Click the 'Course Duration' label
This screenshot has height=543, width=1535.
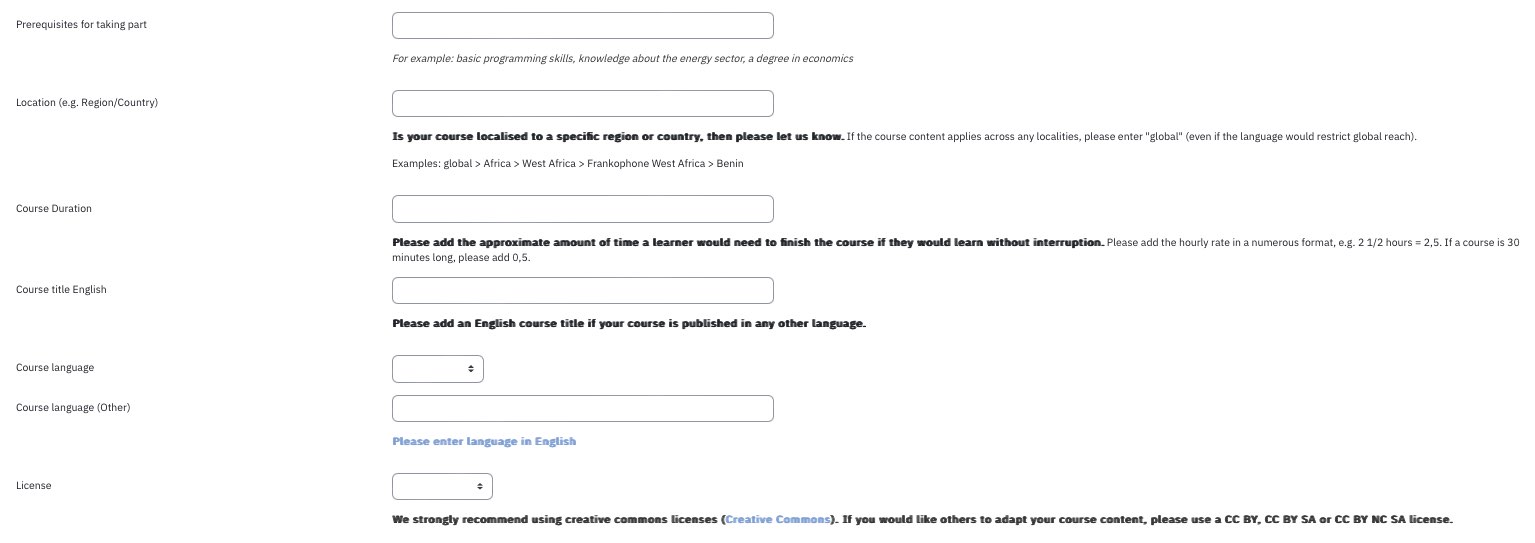[54, 208]
